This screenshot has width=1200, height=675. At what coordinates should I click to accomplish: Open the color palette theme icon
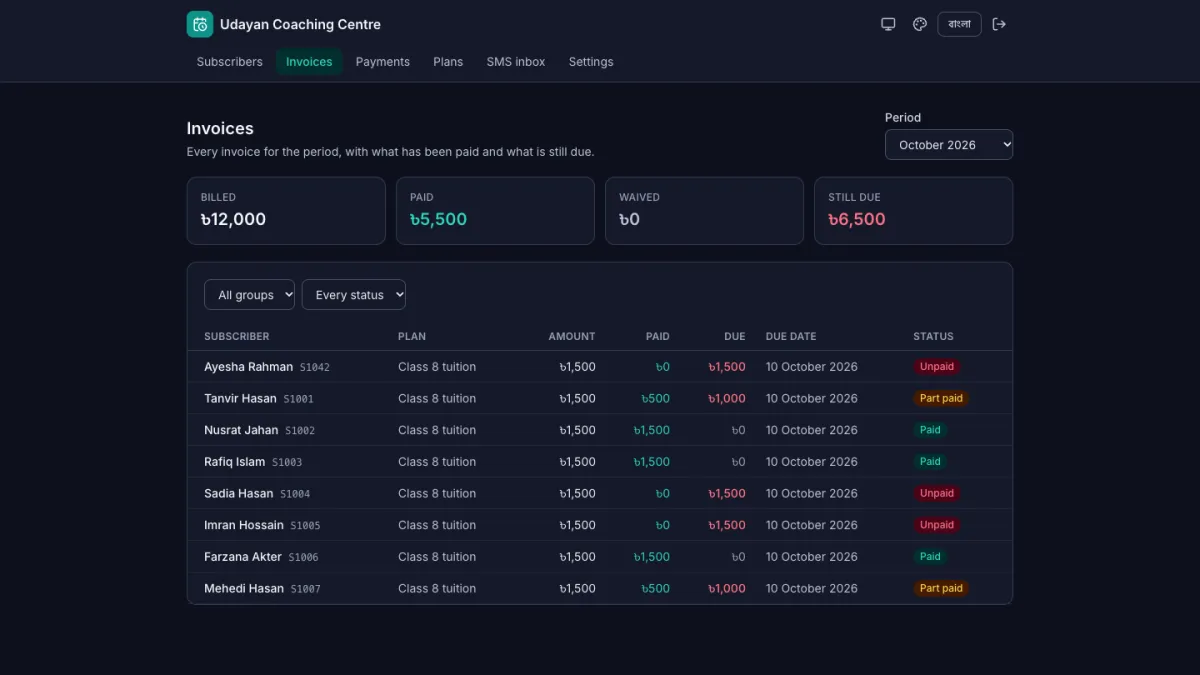point(920,24)
